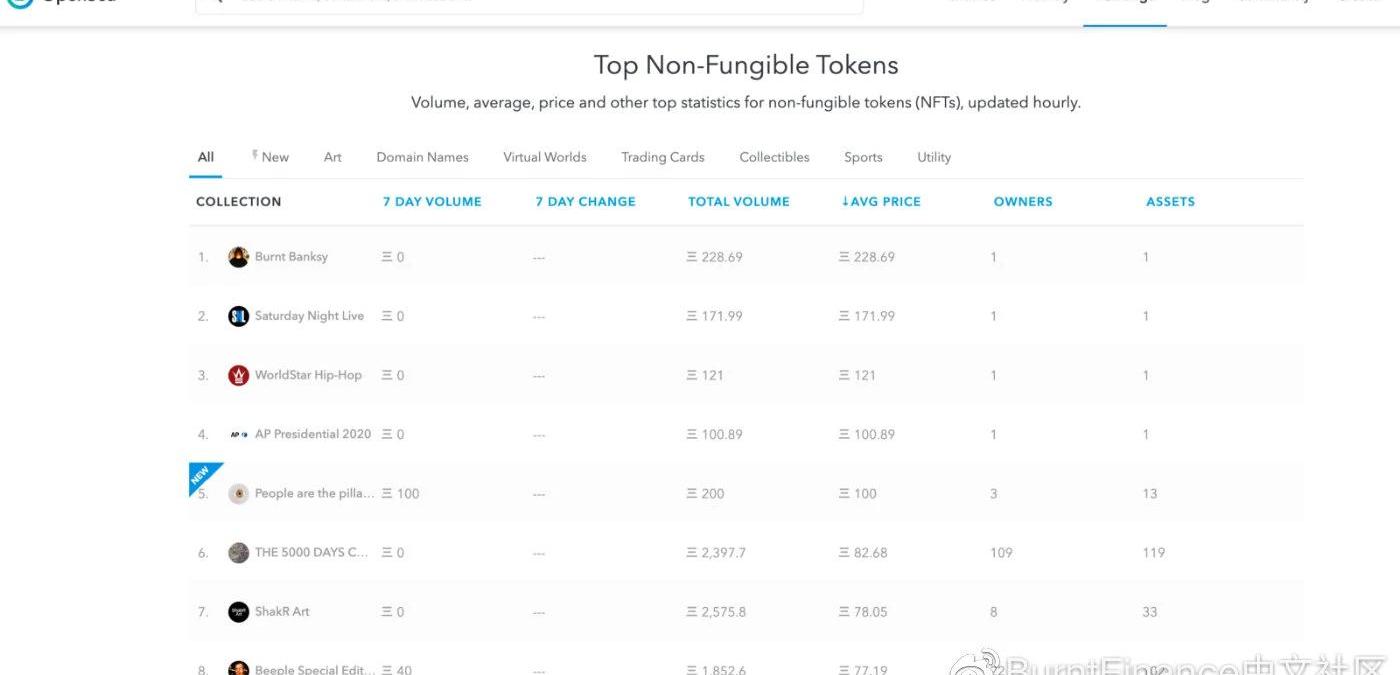Click People are the pilla... avg price 100

858,493
